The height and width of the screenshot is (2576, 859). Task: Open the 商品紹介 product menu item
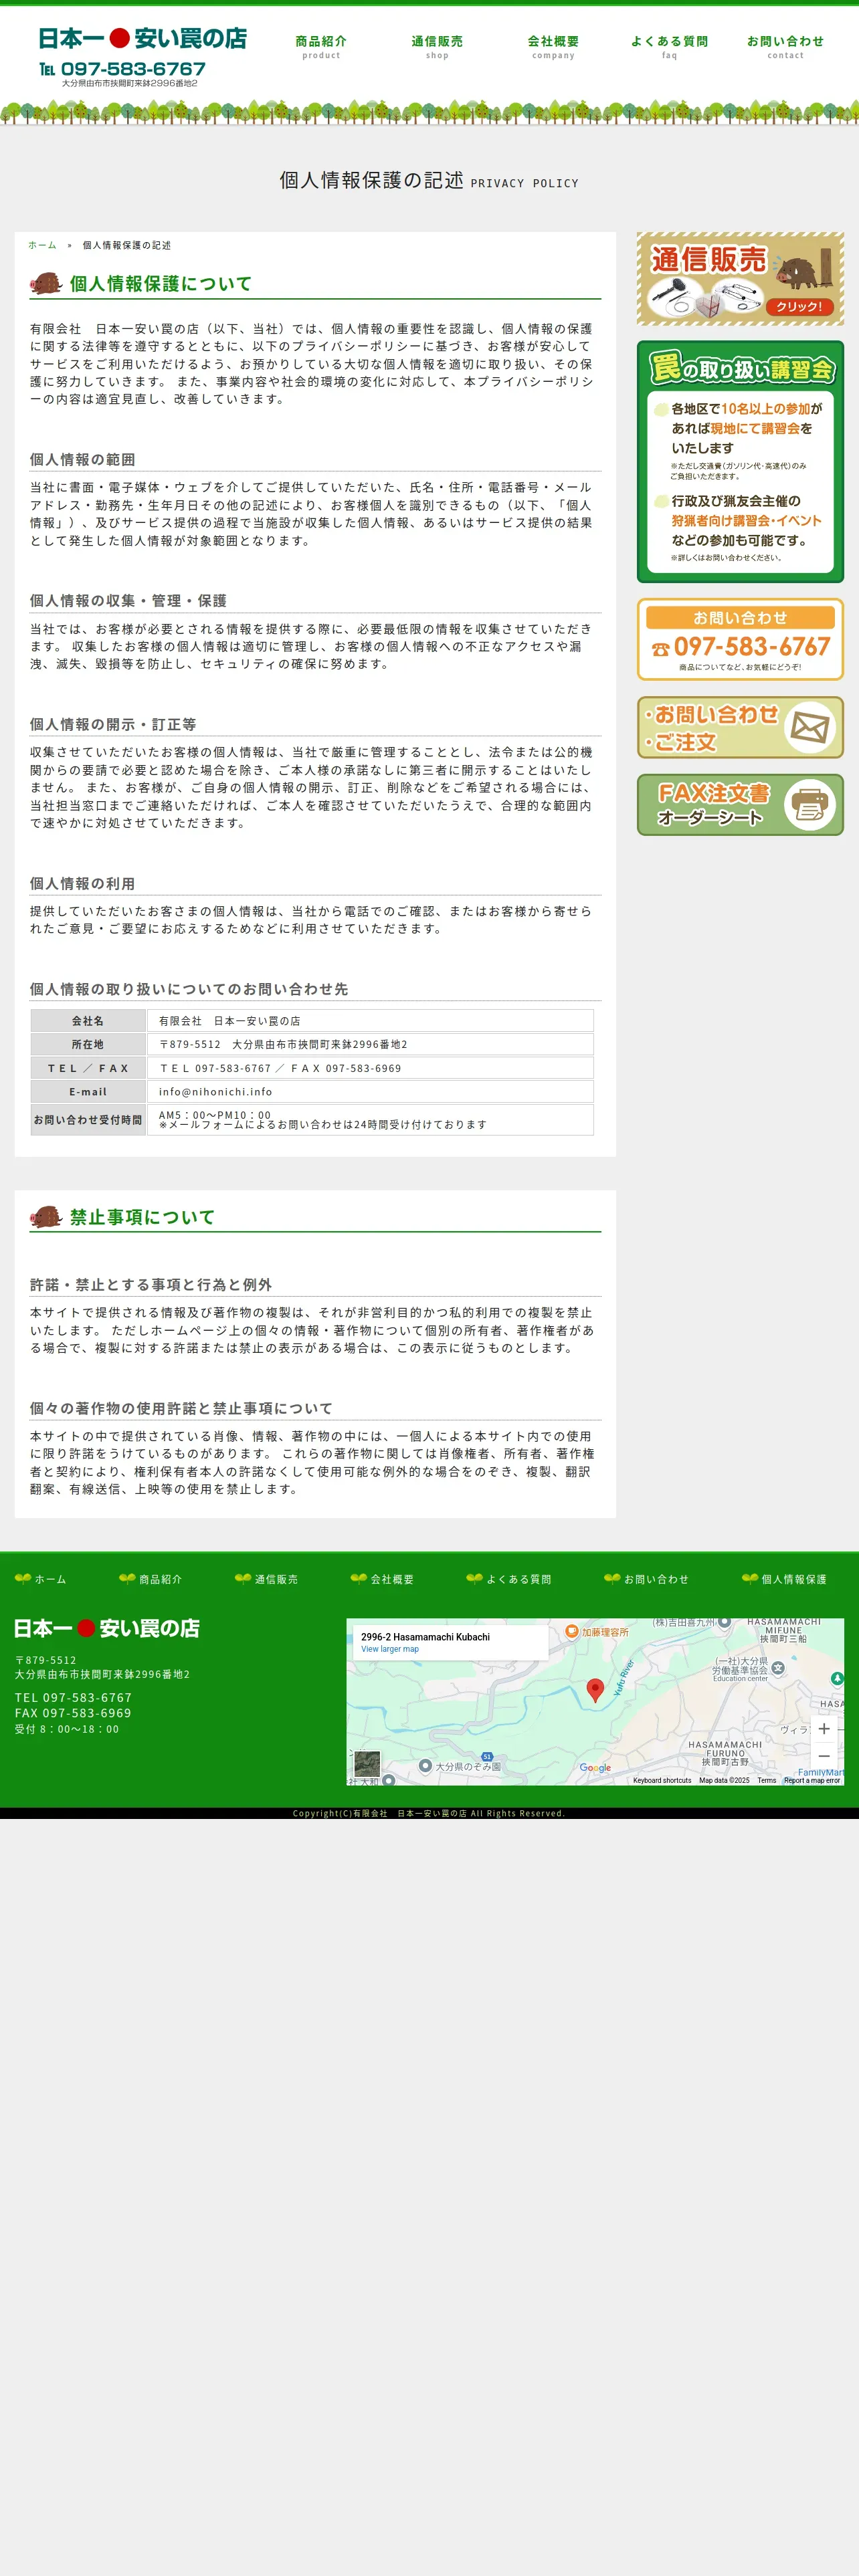coord(321,47)
